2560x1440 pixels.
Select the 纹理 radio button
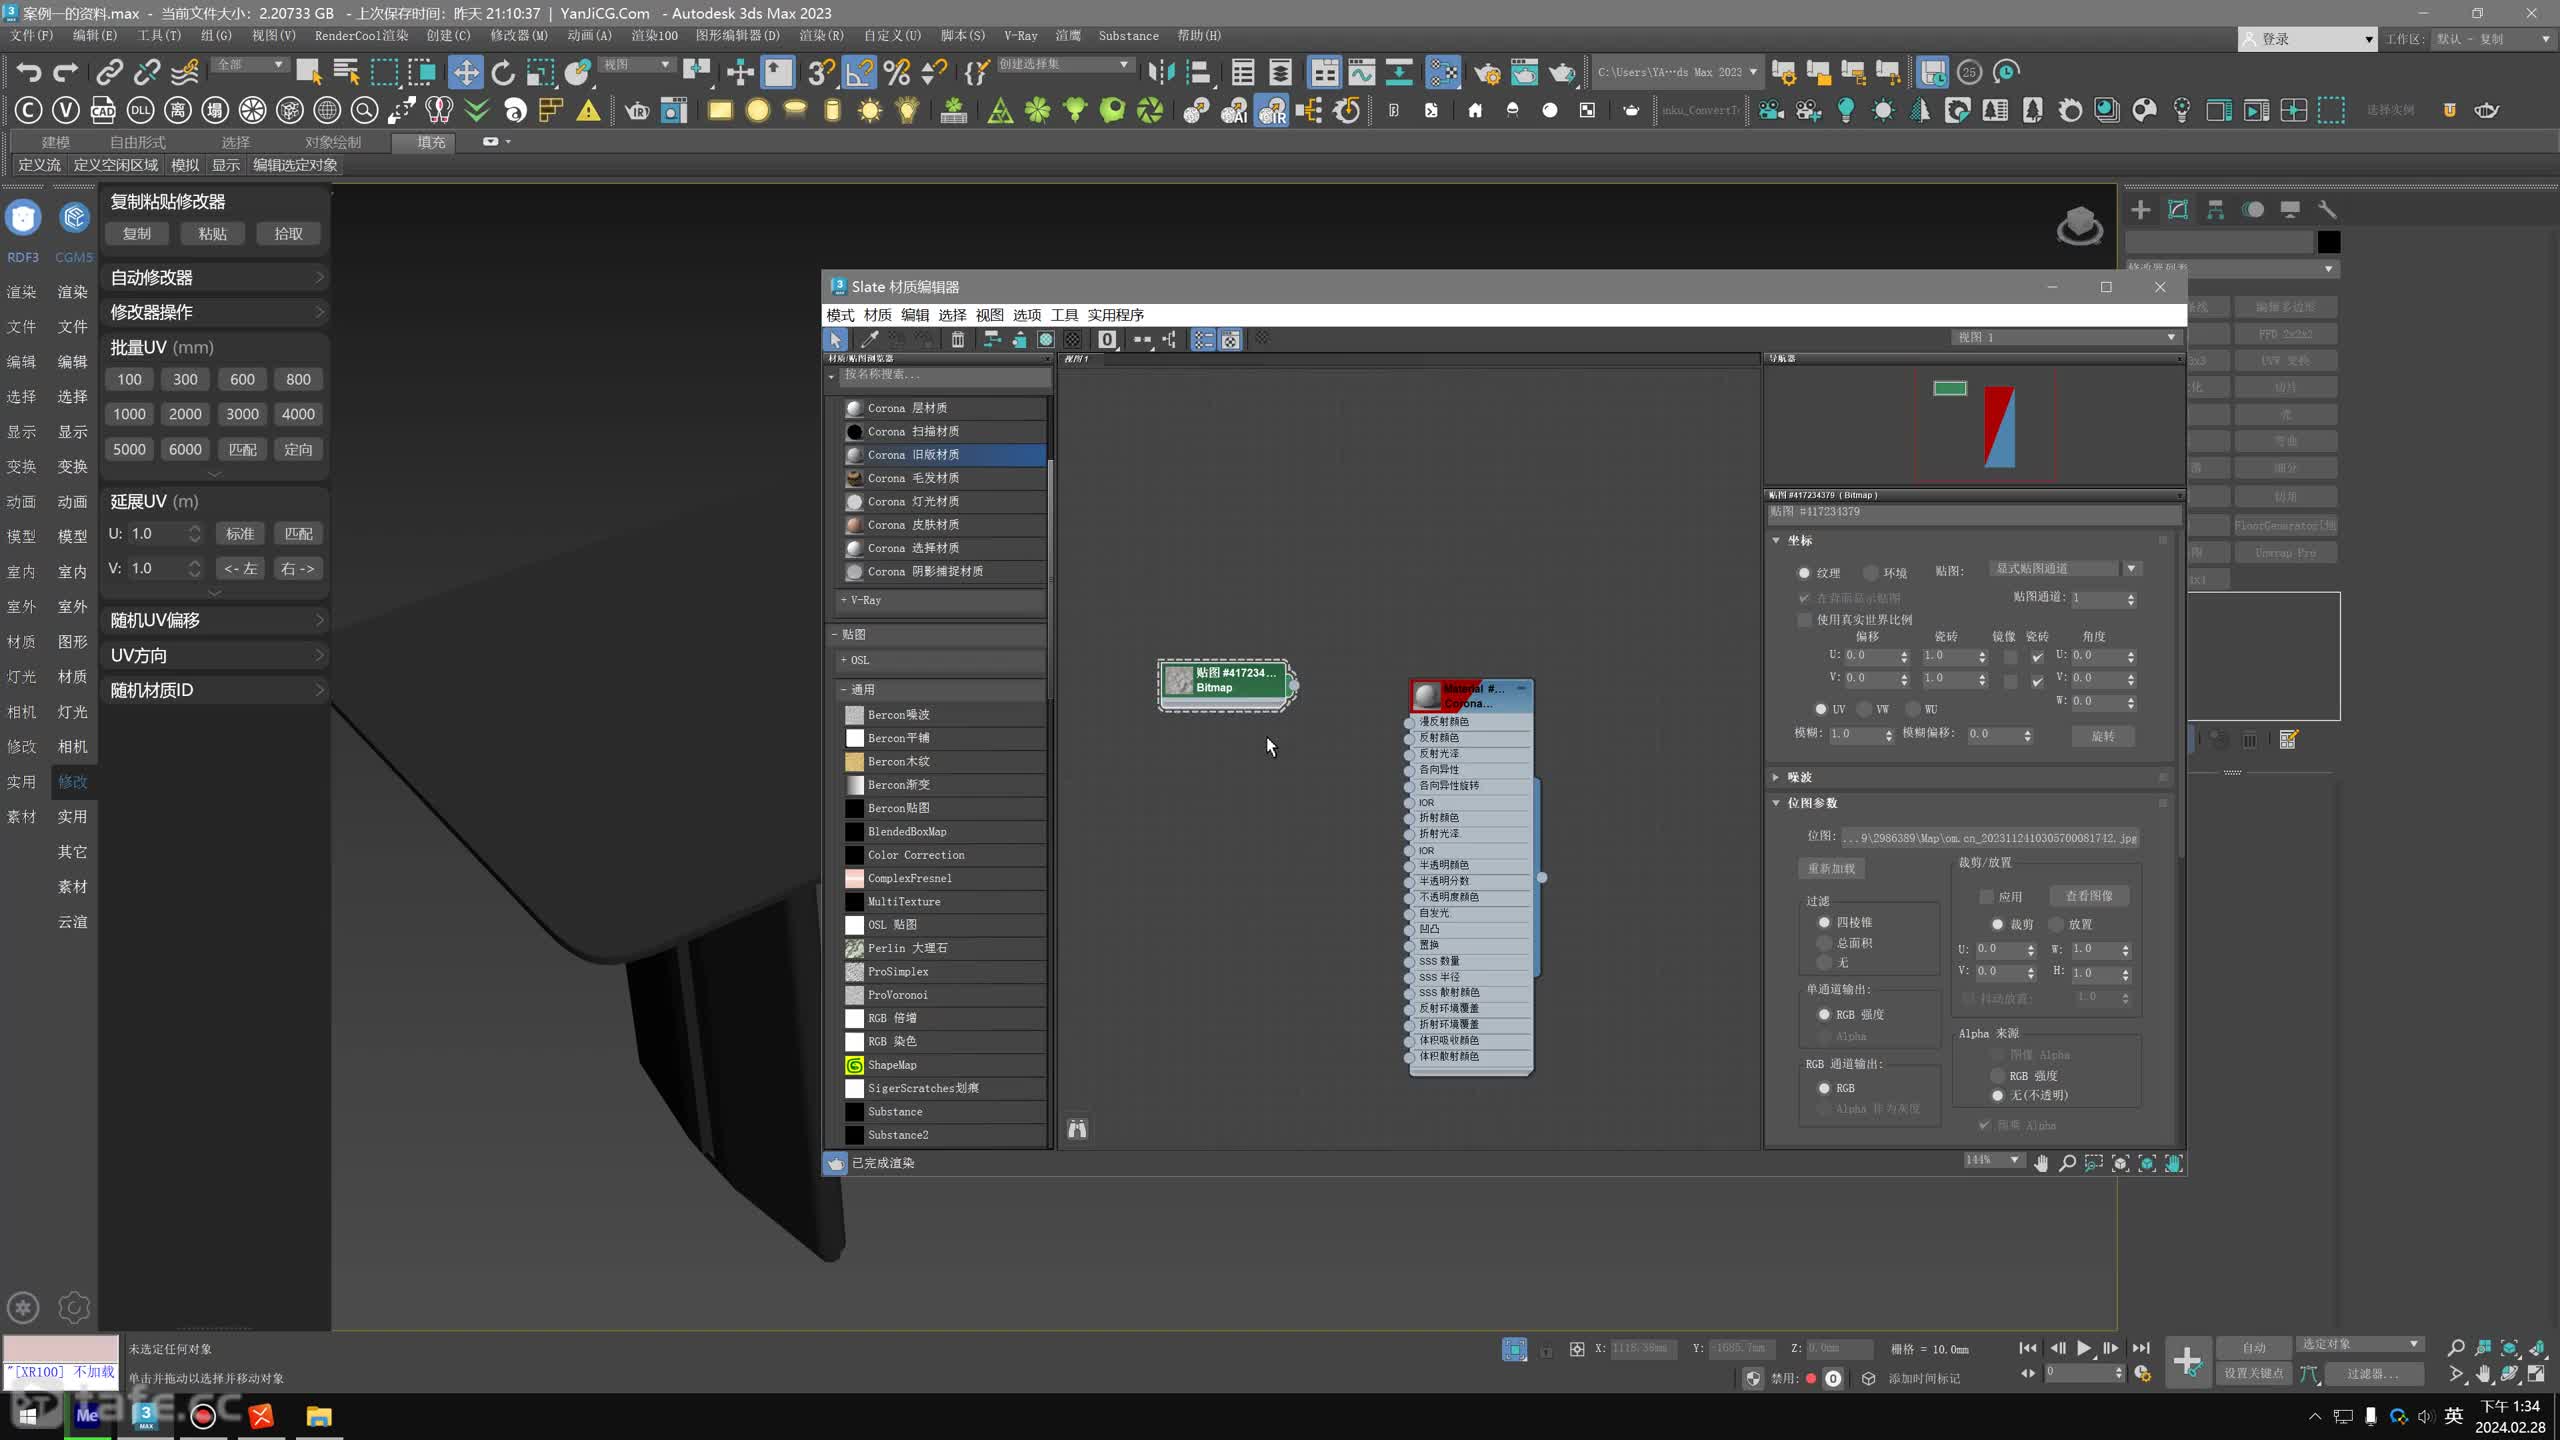[x=1804, y=573]
